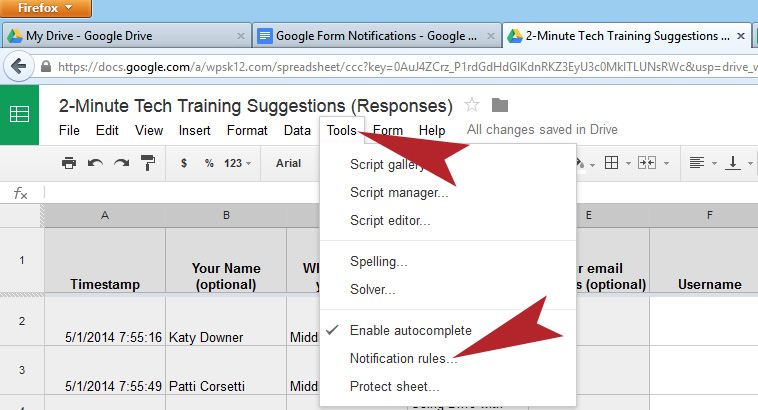
Task: Click the browser URL address bar
Action: tap(406, 67)
